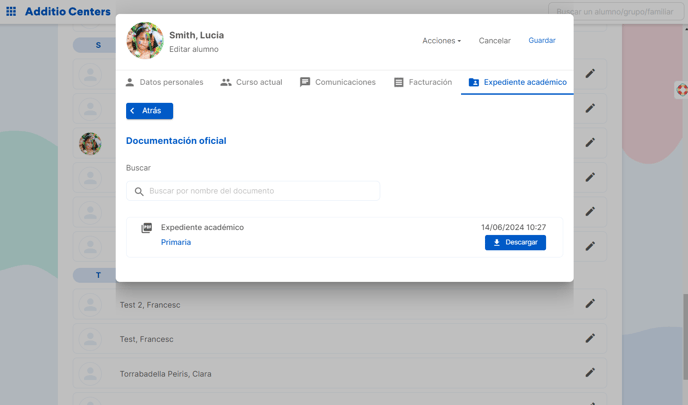Click the Datos personales person icon
The image size is (688, 405).
[x=129, y=82]
